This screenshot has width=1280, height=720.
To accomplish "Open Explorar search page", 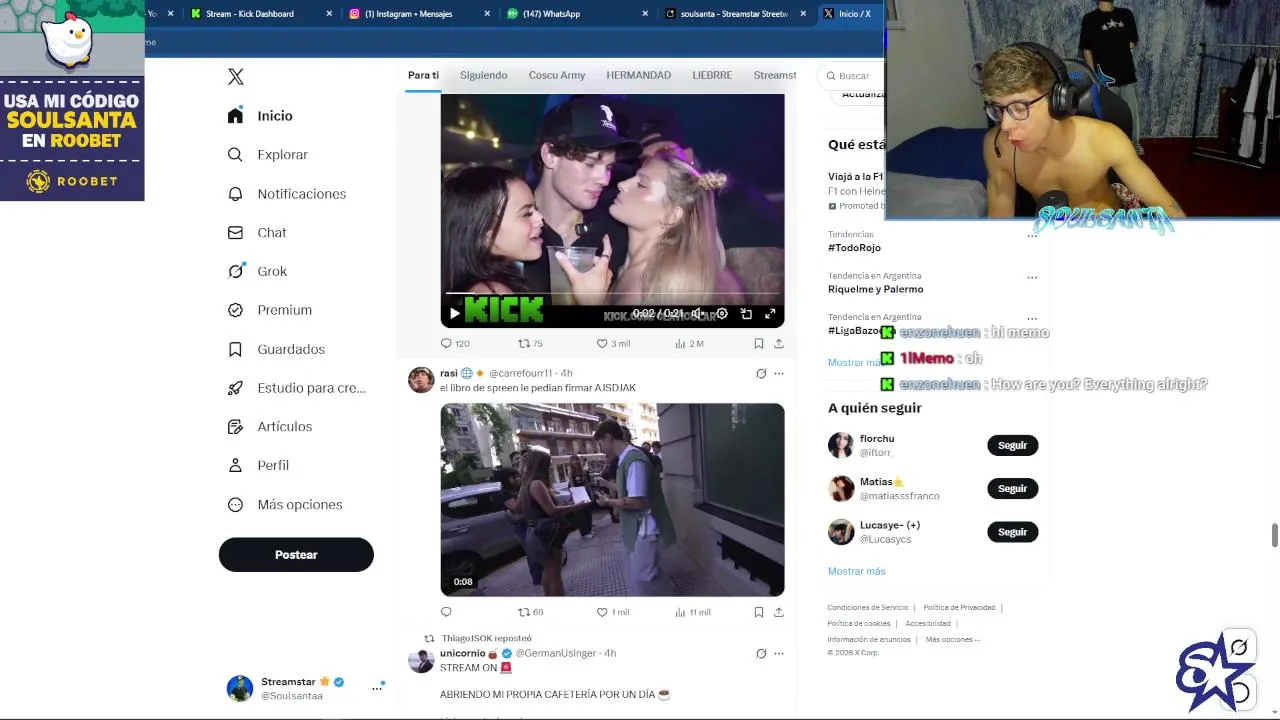I will tap(267, 155).
